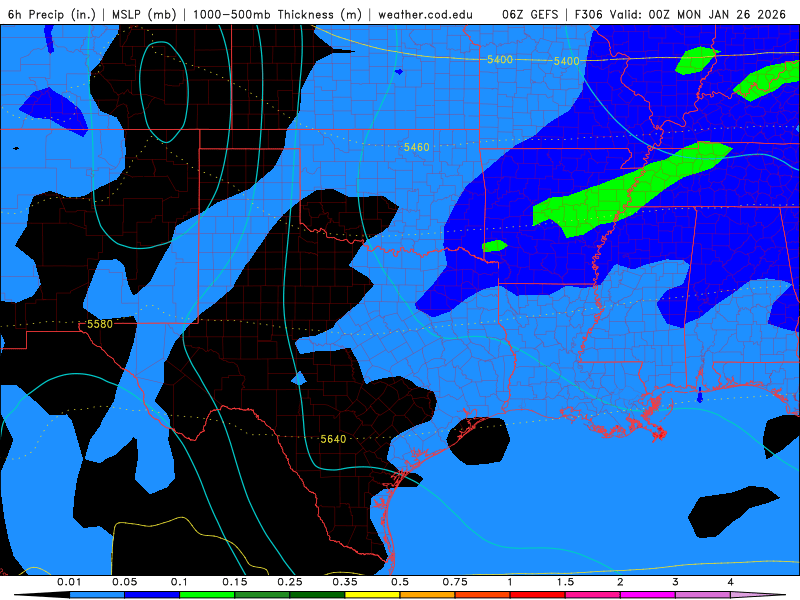Click the yellow 0.35–0.5 color bar segment
Screen dimensions: 800x600
[x=372, y=595]
